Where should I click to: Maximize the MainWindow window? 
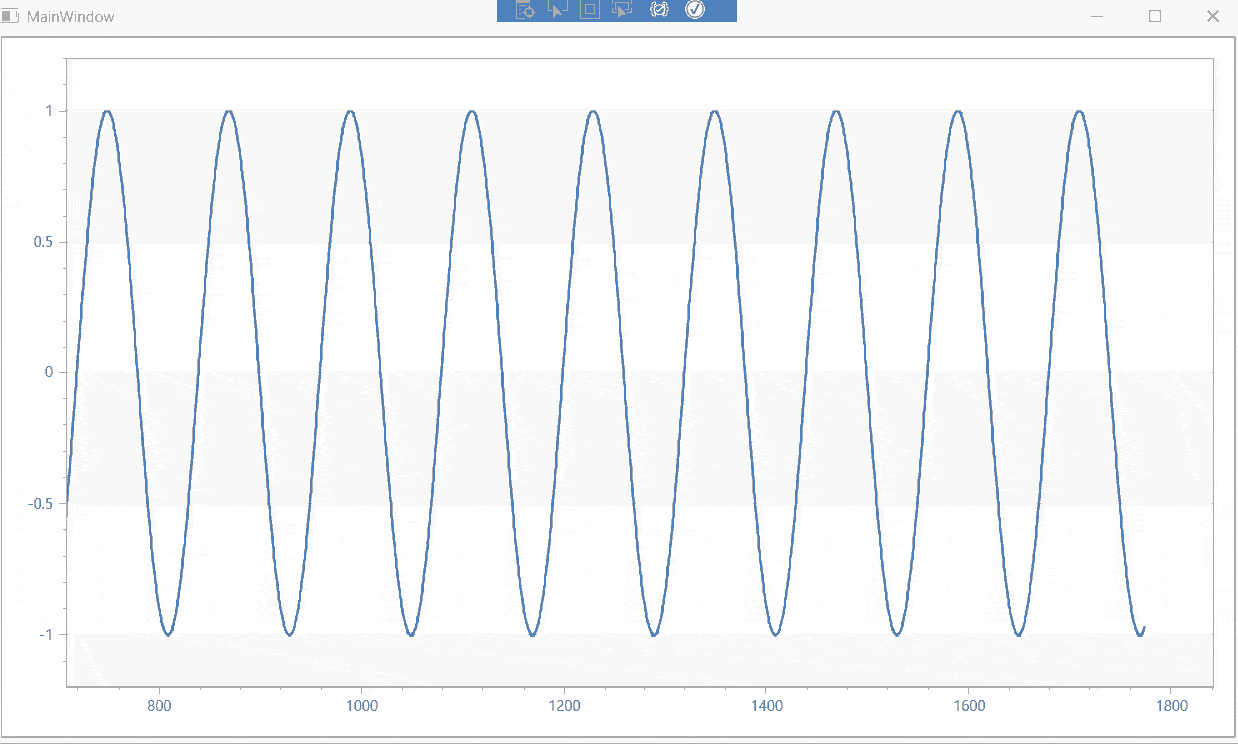coord(1155,17)
